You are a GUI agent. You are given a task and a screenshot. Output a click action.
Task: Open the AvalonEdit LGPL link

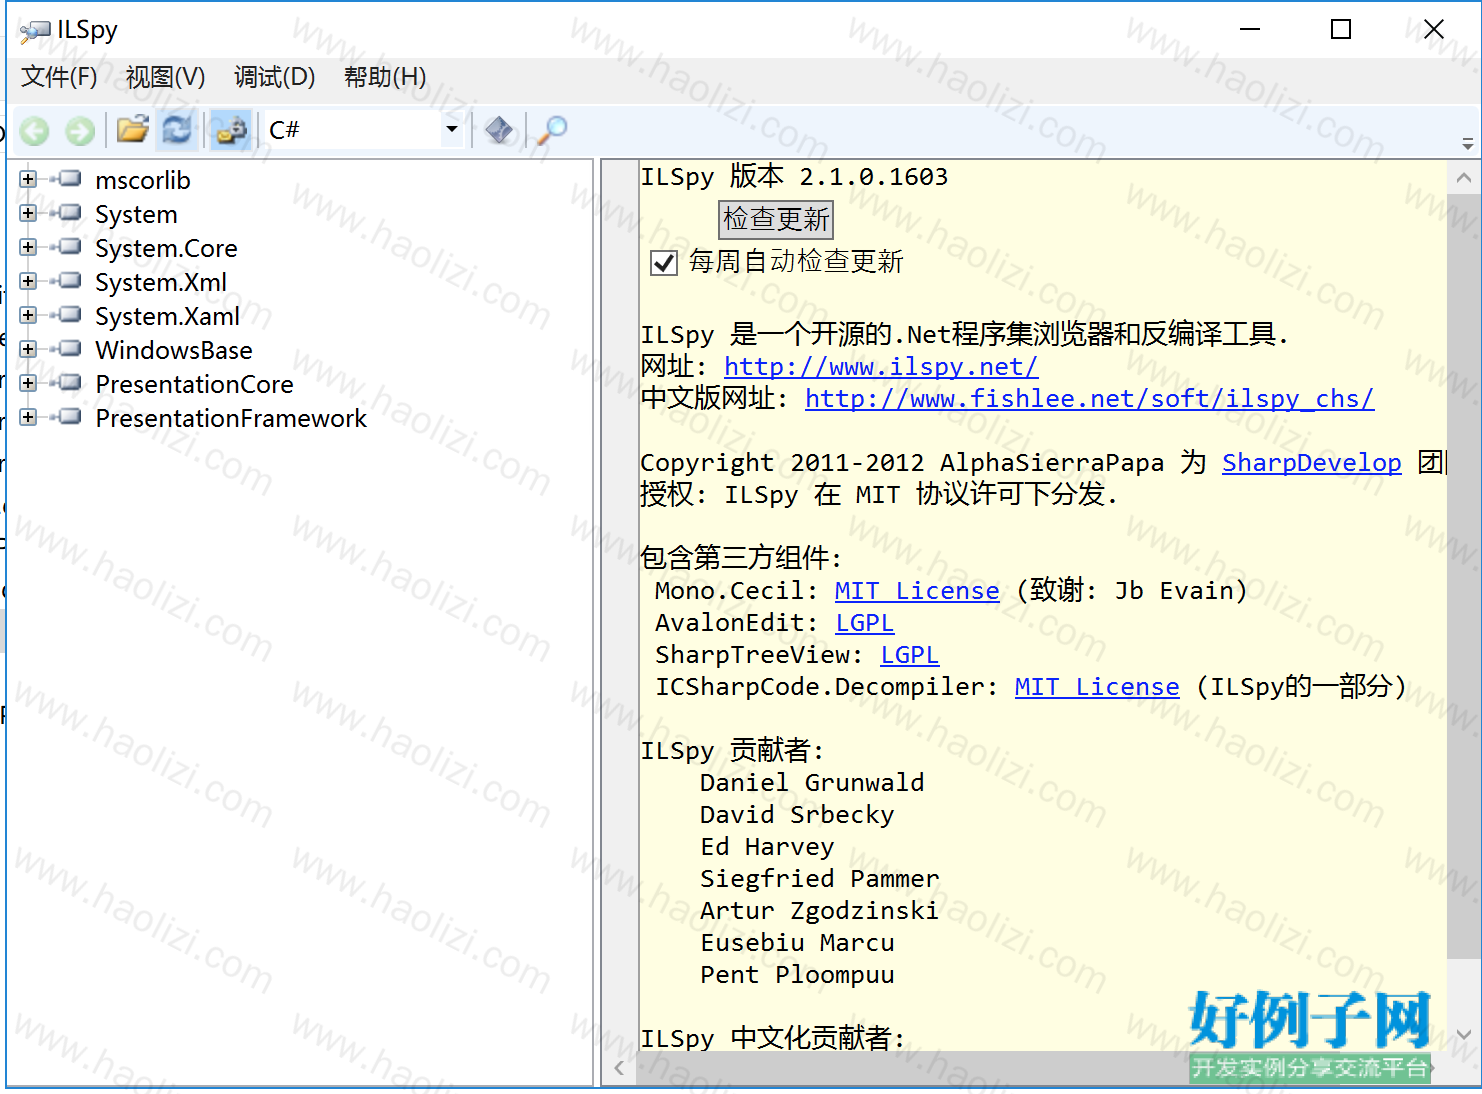[864, 623]
